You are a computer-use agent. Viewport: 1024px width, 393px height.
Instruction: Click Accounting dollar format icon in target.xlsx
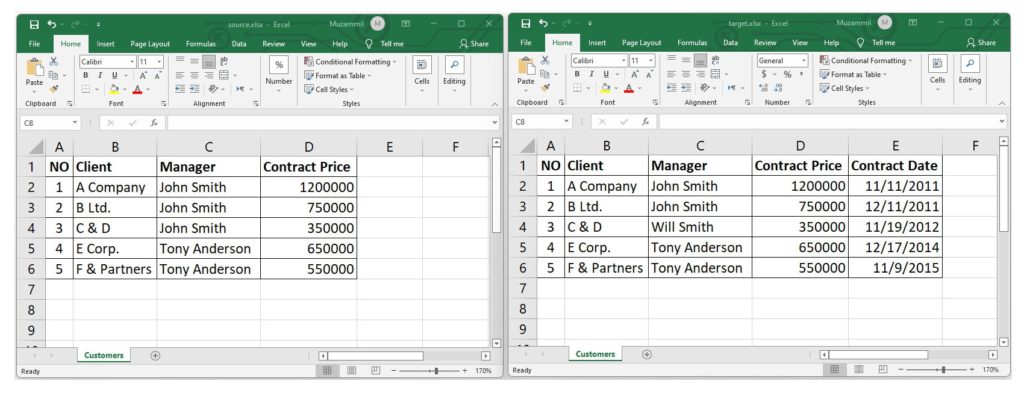click(763, 74)
